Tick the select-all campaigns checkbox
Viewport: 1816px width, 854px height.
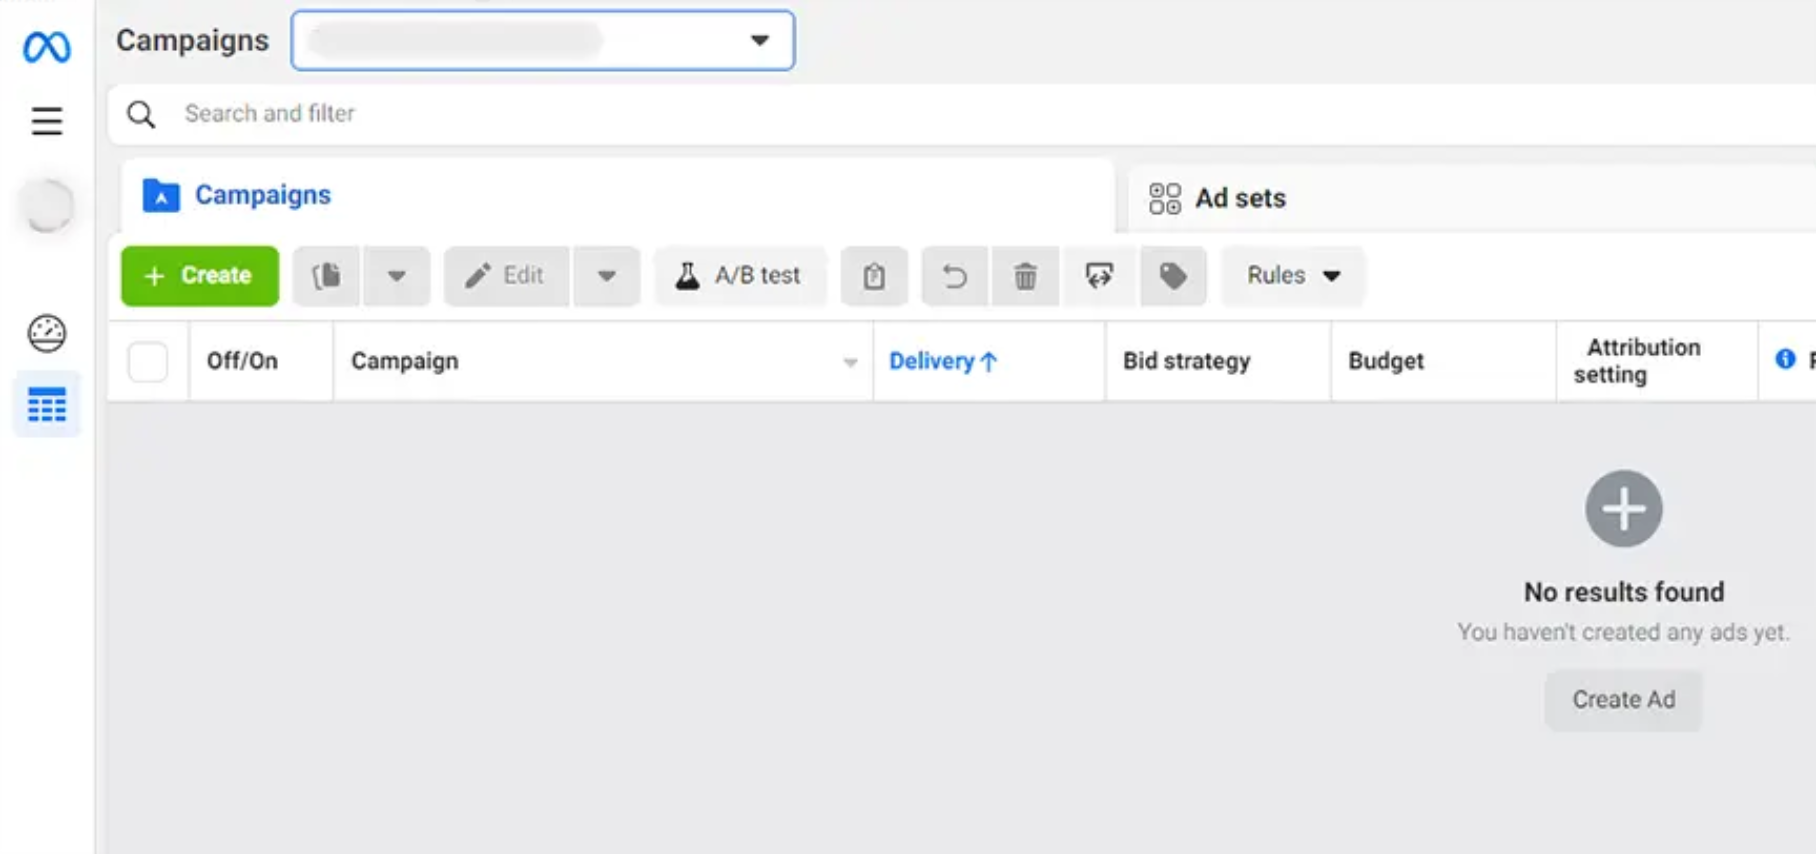pos(148,362)
